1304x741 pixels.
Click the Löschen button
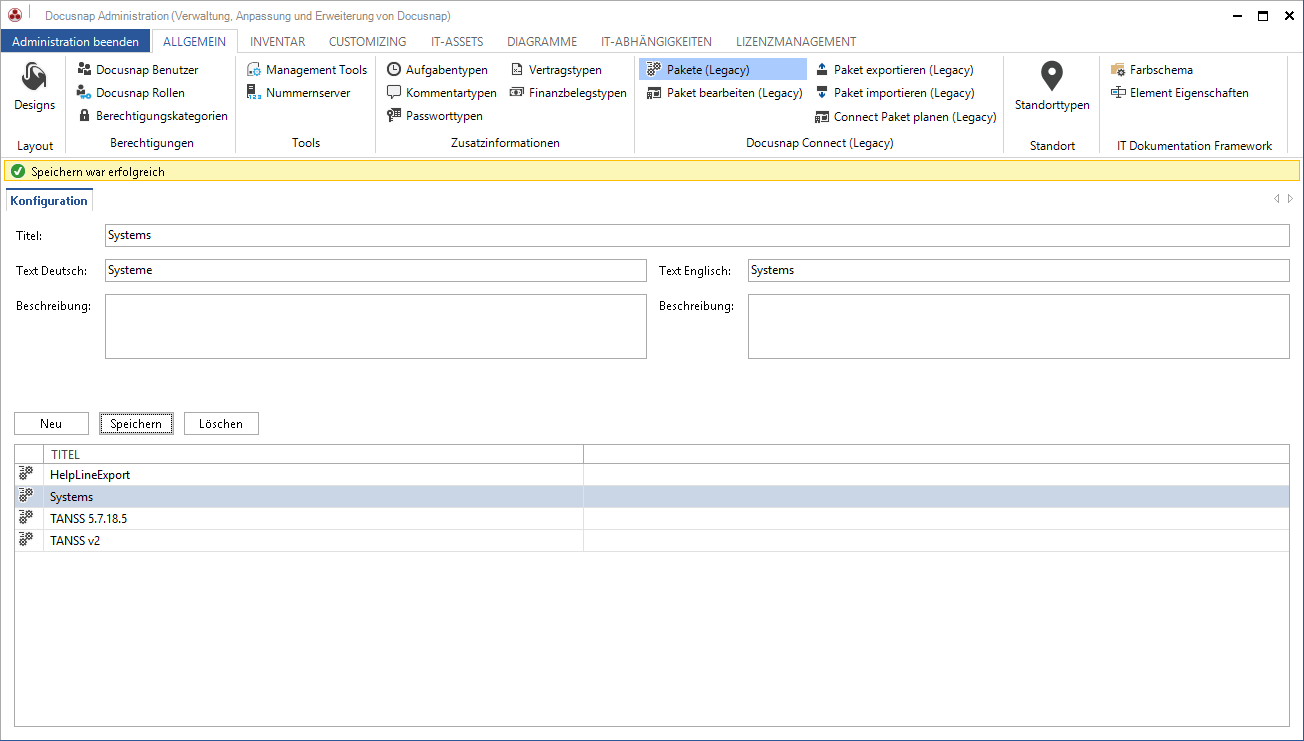[x=221, y=424]
